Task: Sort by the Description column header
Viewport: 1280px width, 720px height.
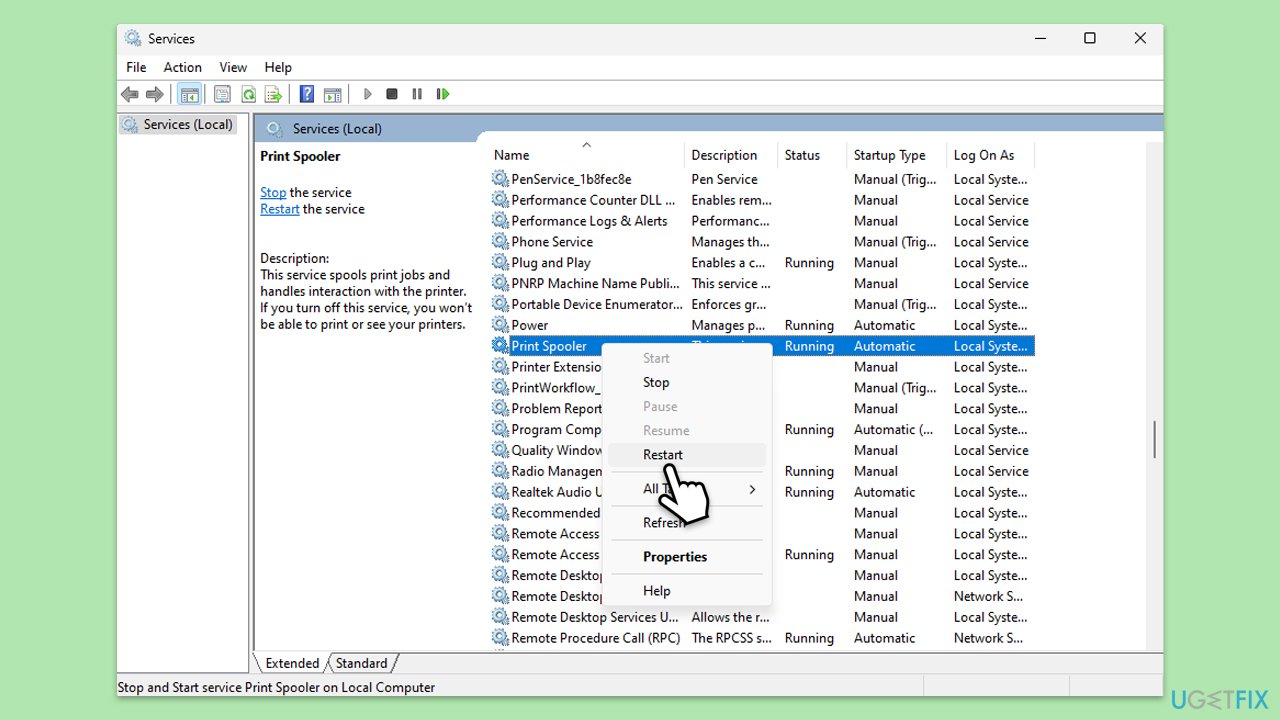Action: coord(731,155)
